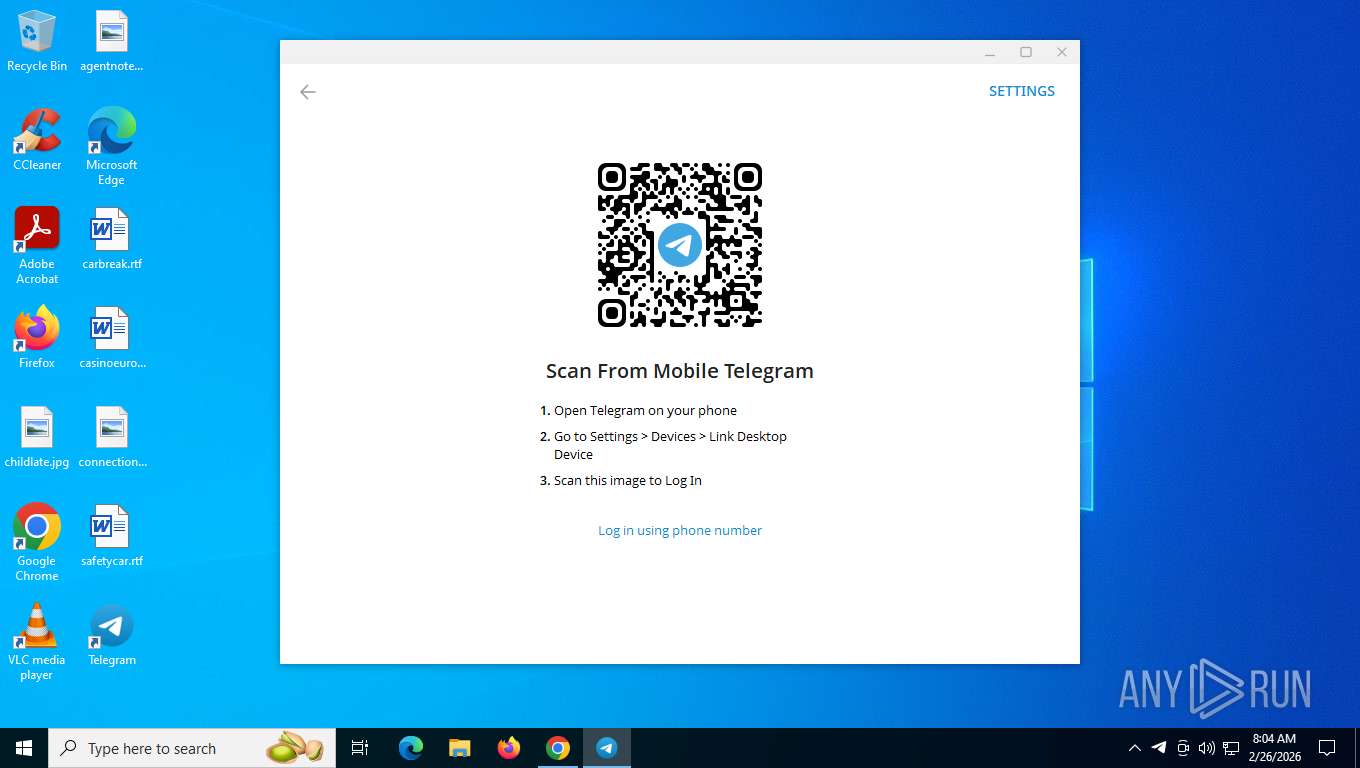Click the Meet Now camera tray icon

[1183, 748]
